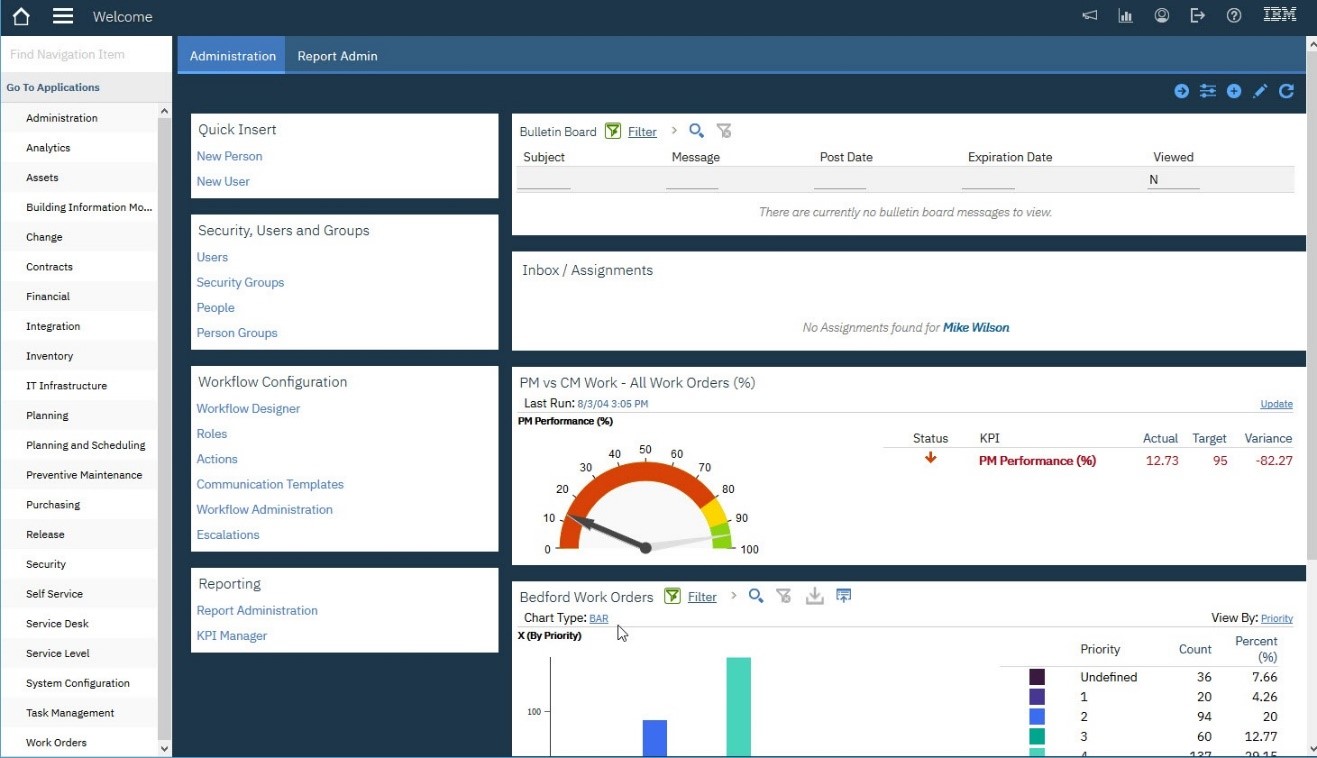Click the Viewed filter field containing N
Image resolution: width=1317 pixels, height=758 pixels.
(1173, 180)
